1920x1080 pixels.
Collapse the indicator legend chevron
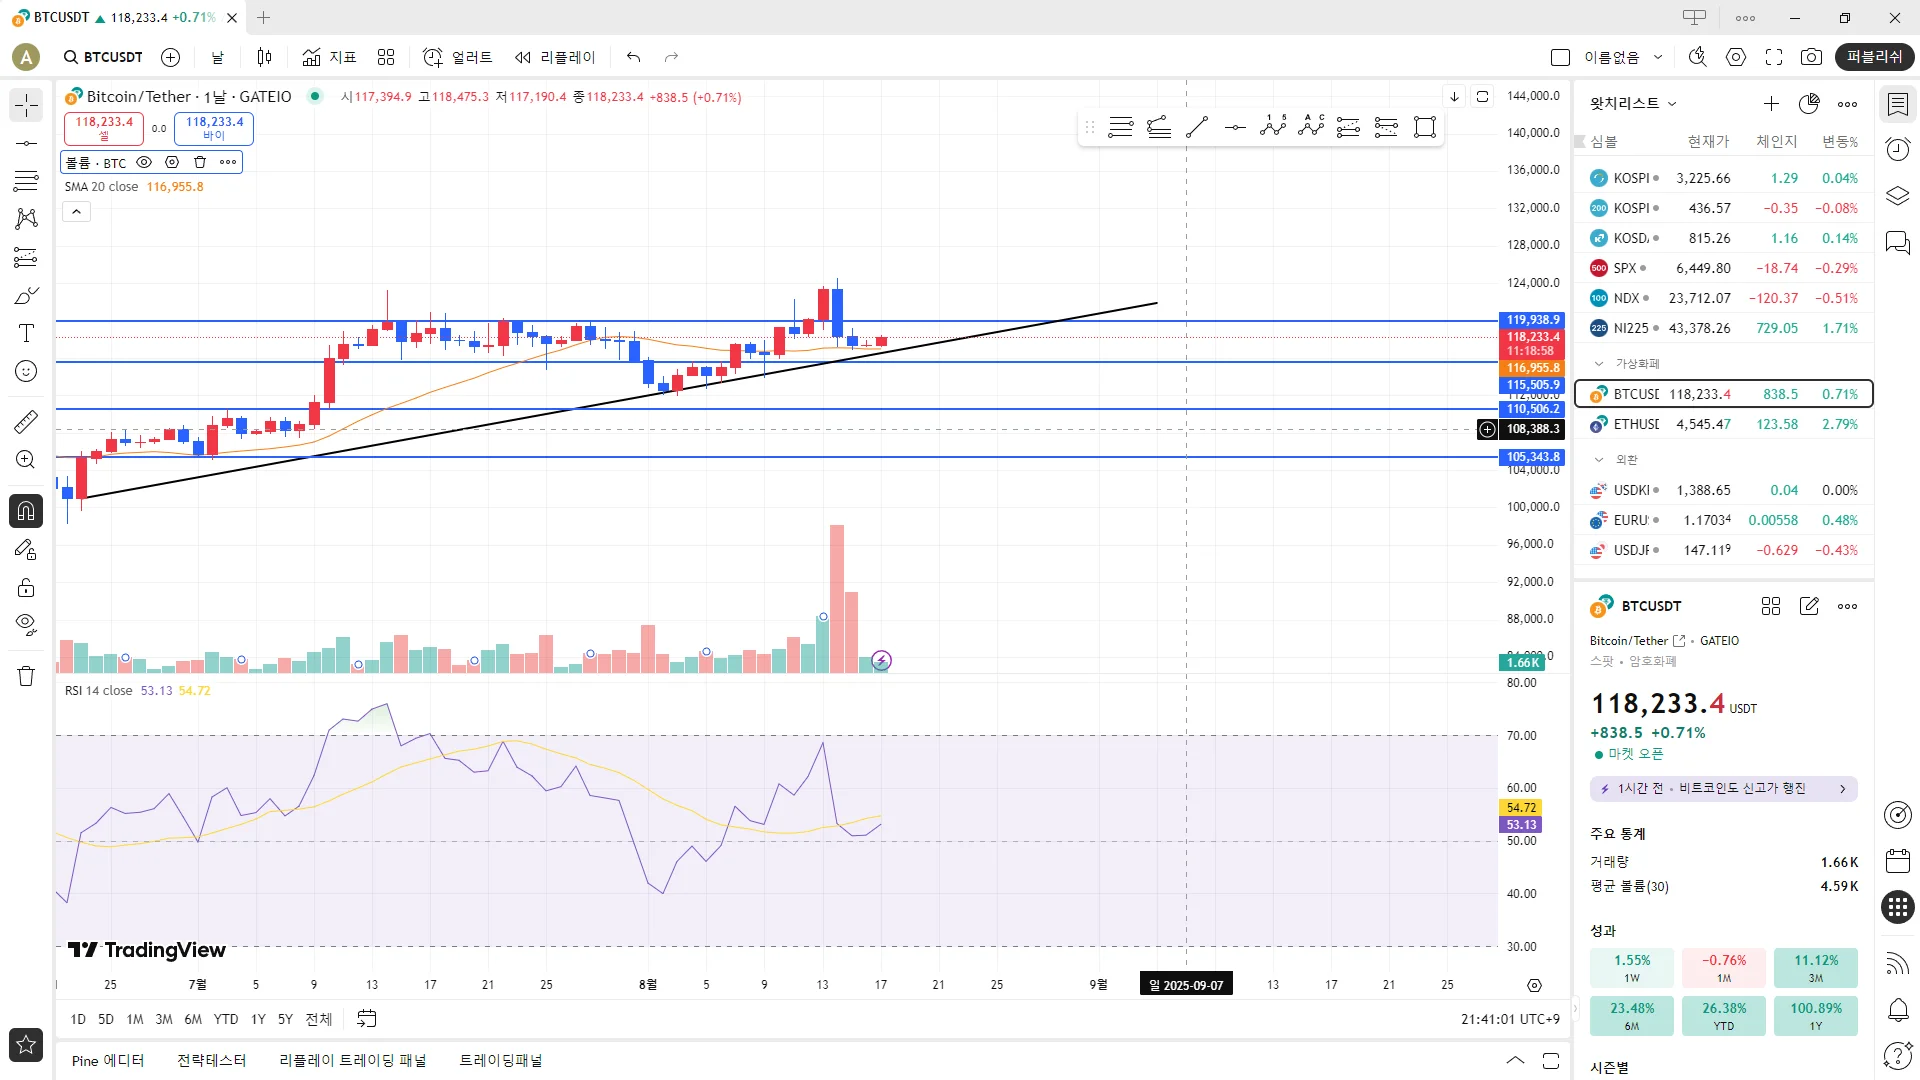[x=77, y=211]
